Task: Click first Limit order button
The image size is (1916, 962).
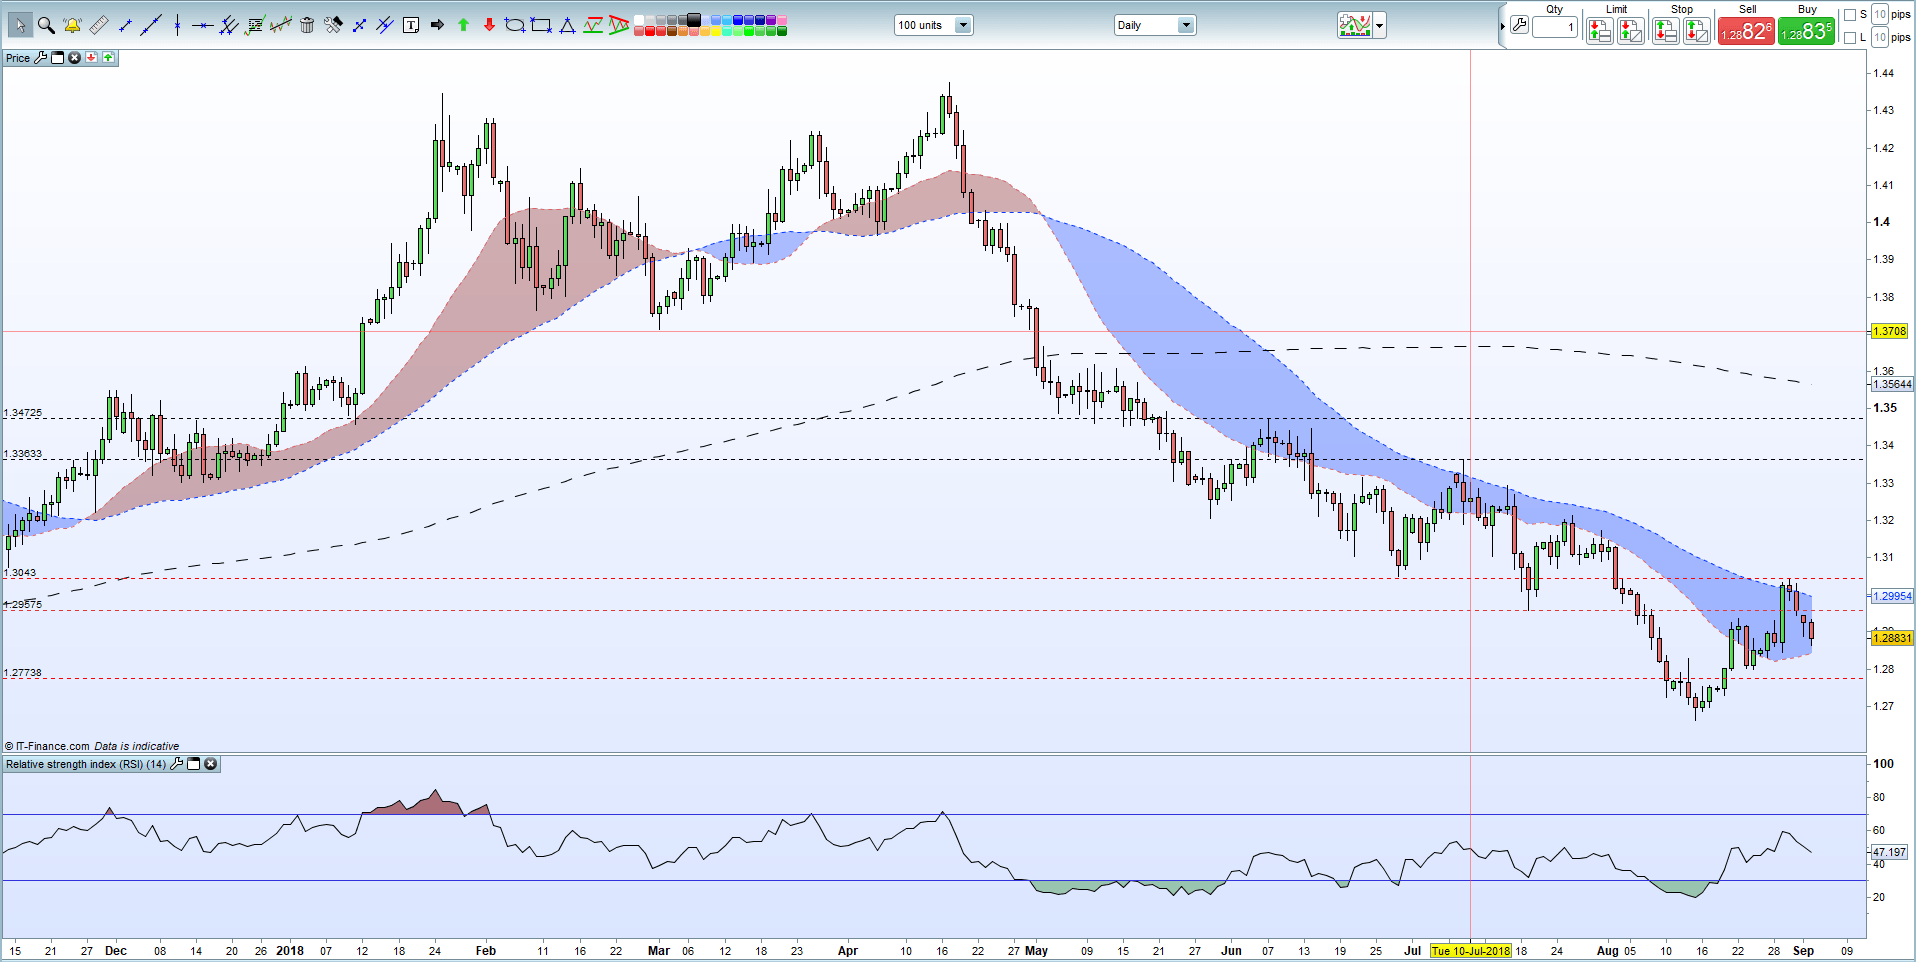Action: (1600, 31)
